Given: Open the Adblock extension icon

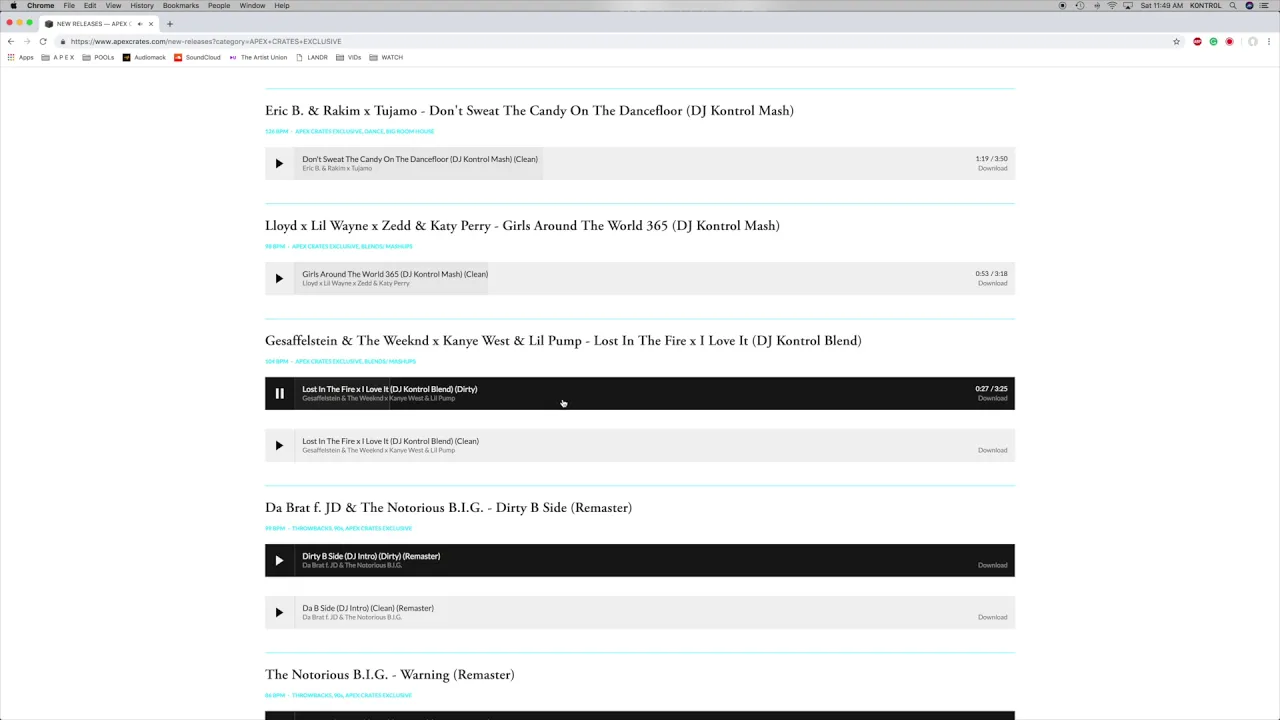Looking at the screenshot, I should point(1197,41).
